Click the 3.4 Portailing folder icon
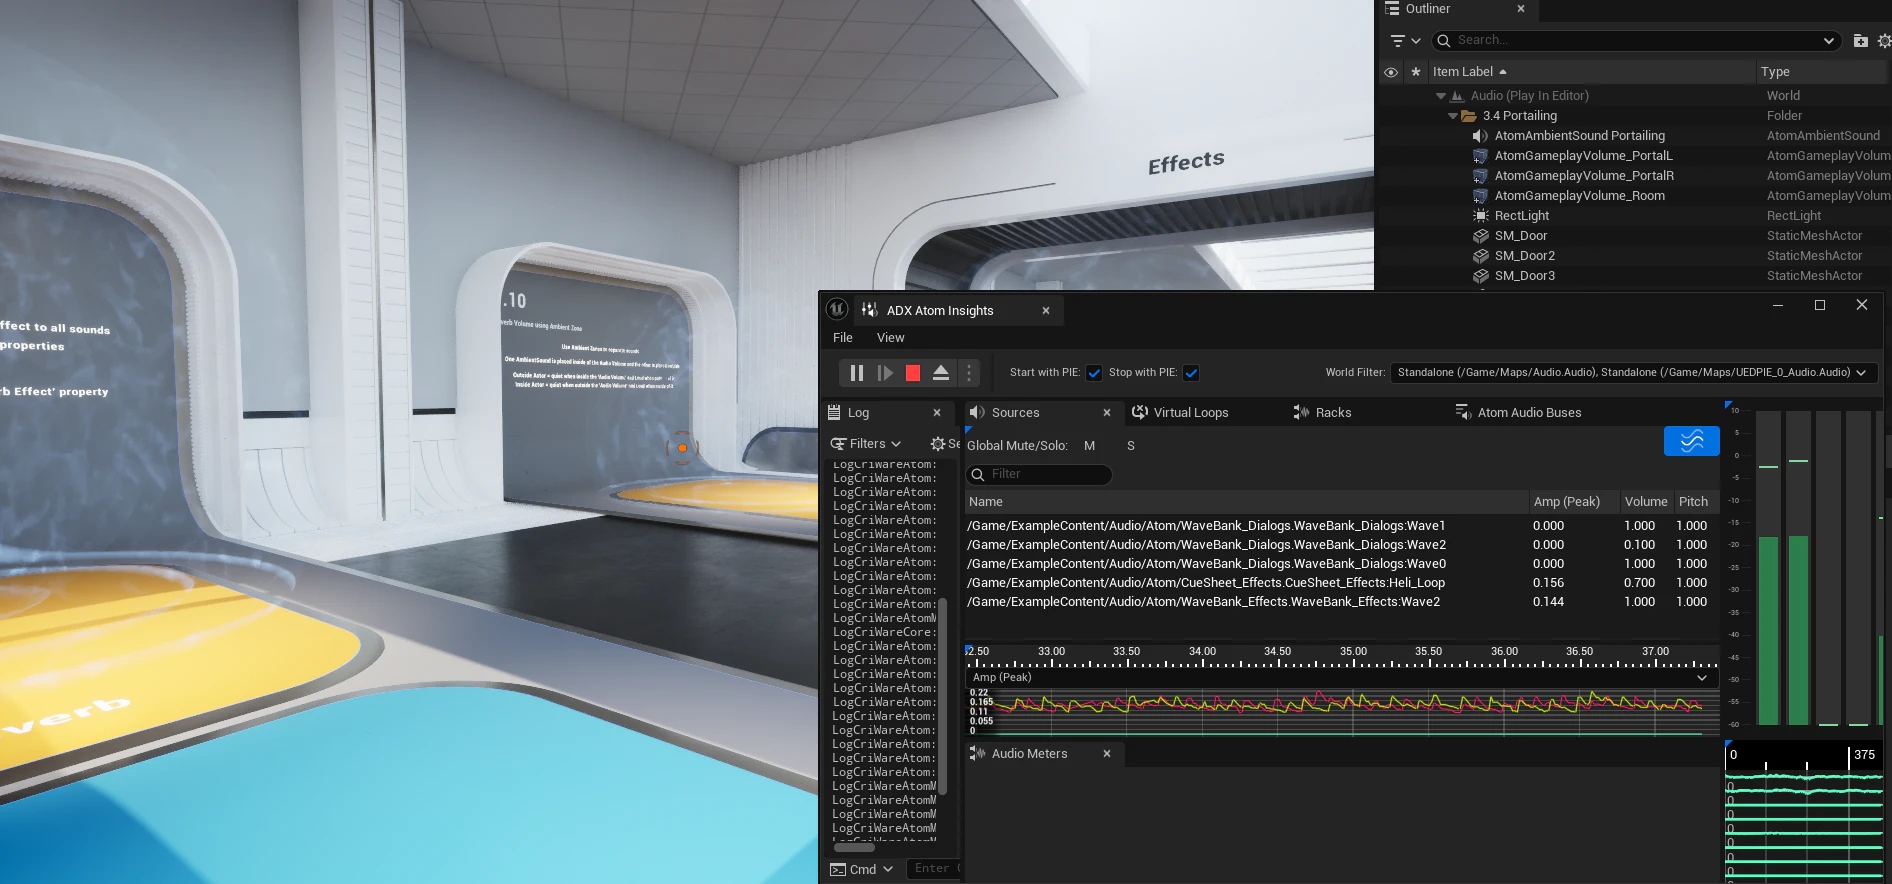Viewport: 1892px width, 884px height. pos(1469,116)
